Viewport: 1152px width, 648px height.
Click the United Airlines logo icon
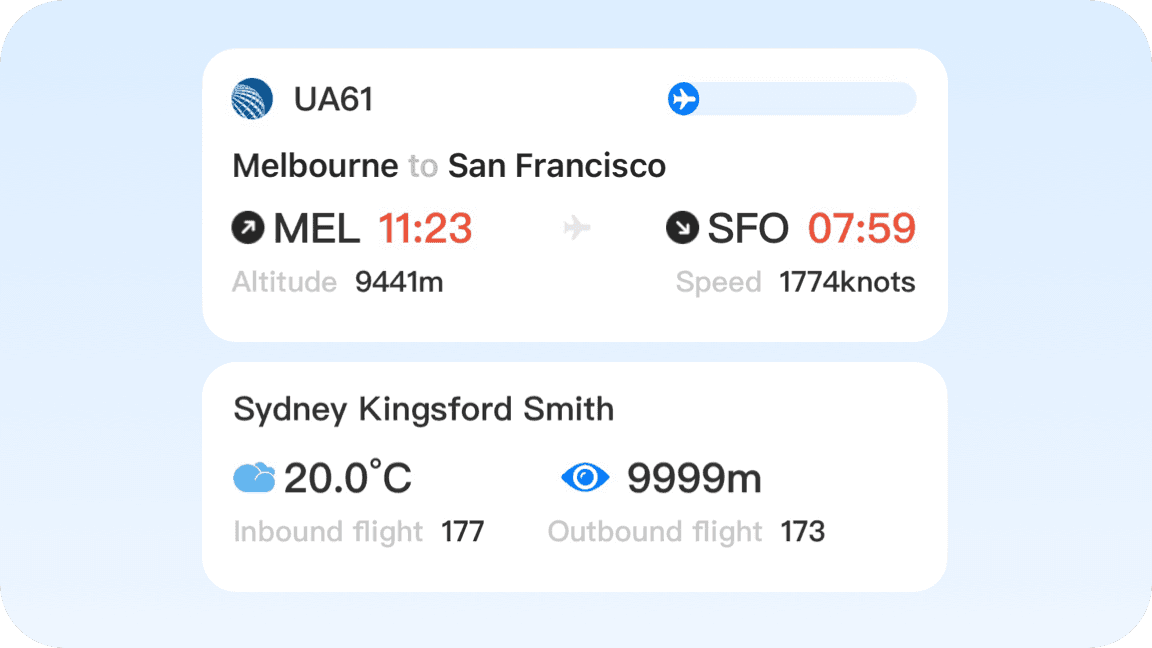(x=252, y=99)
